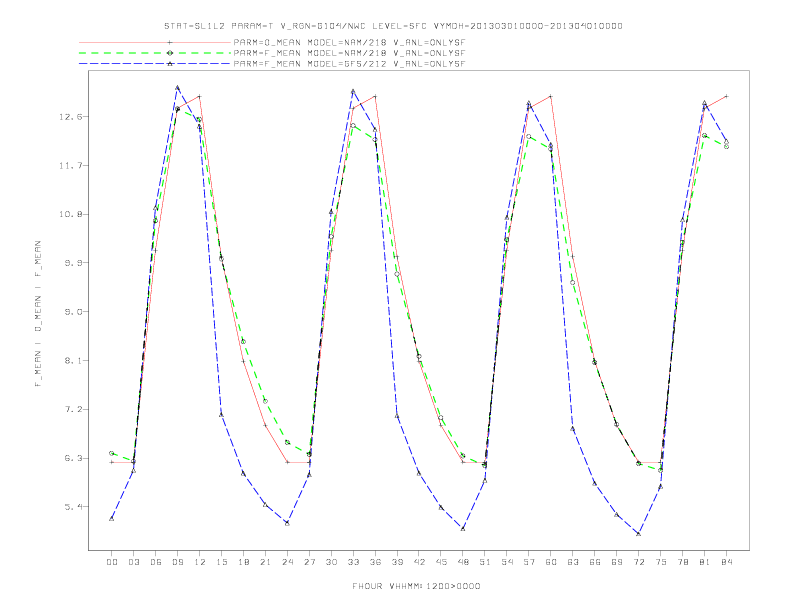Click x-axis hour label 45
This screenshot has height=612, width=792.
click(x=441, y=562)
